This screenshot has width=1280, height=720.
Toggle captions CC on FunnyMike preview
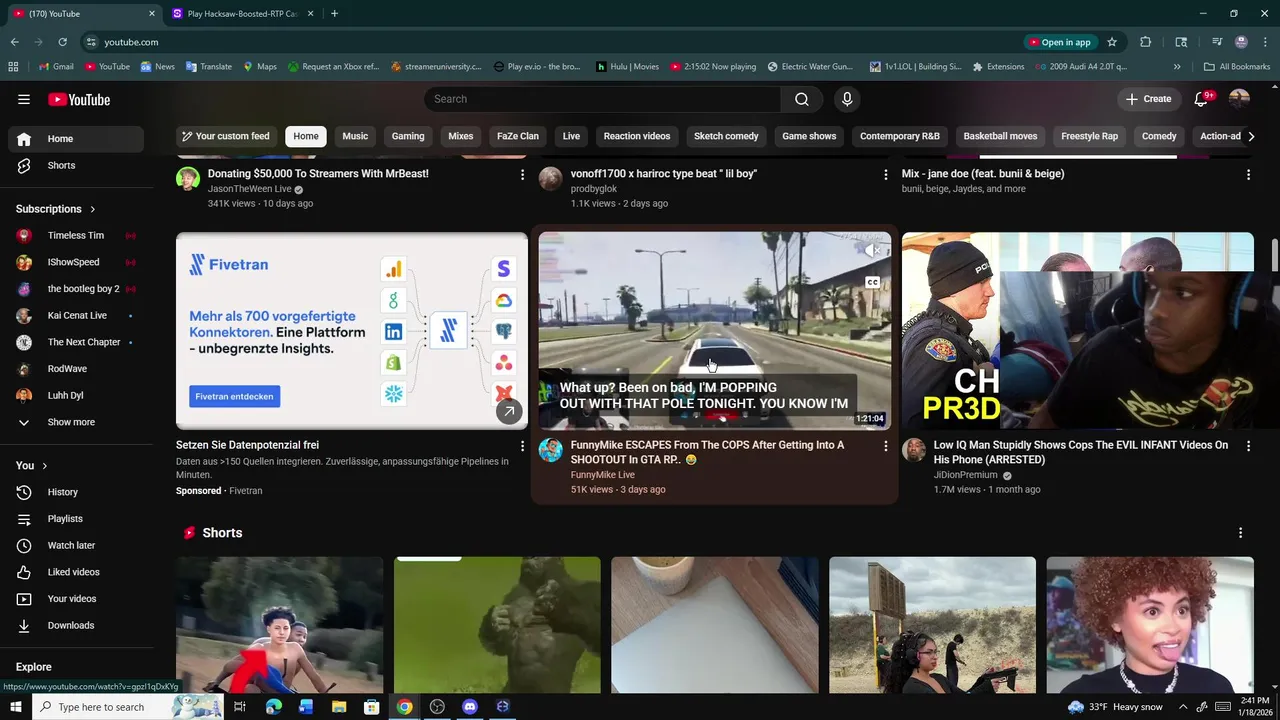coord(873,283)
